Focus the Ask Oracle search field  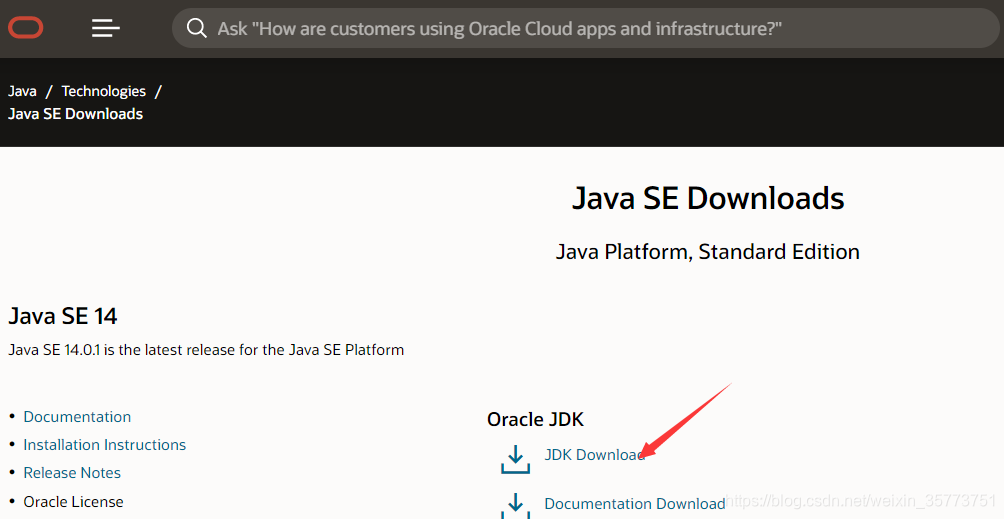point(585,28)
